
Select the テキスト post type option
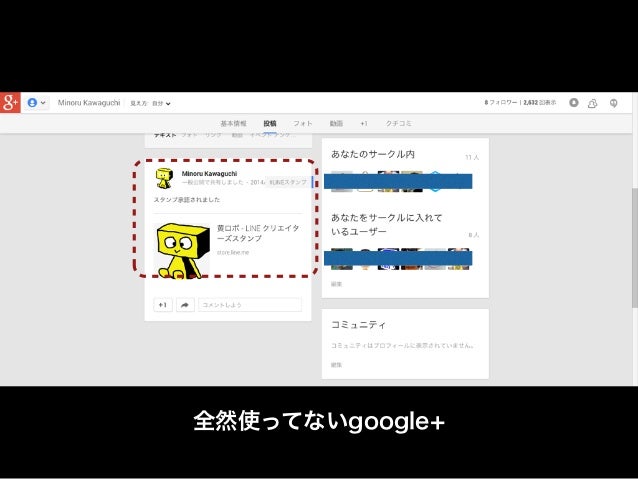[165, 135]
